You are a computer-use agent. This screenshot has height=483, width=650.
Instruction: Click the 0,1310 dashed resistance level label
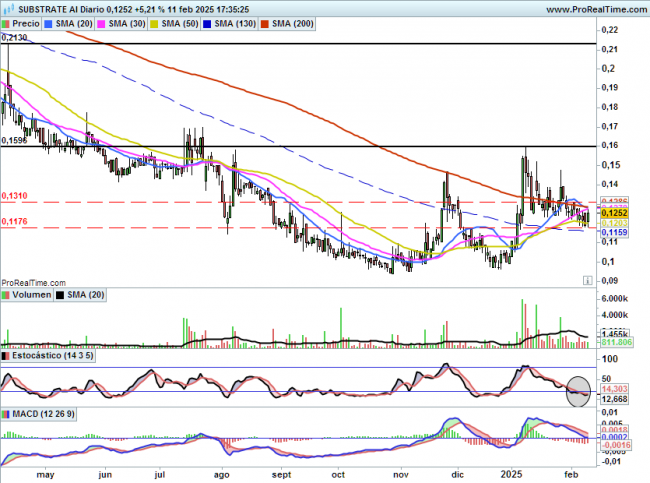[x=16, y=195]
